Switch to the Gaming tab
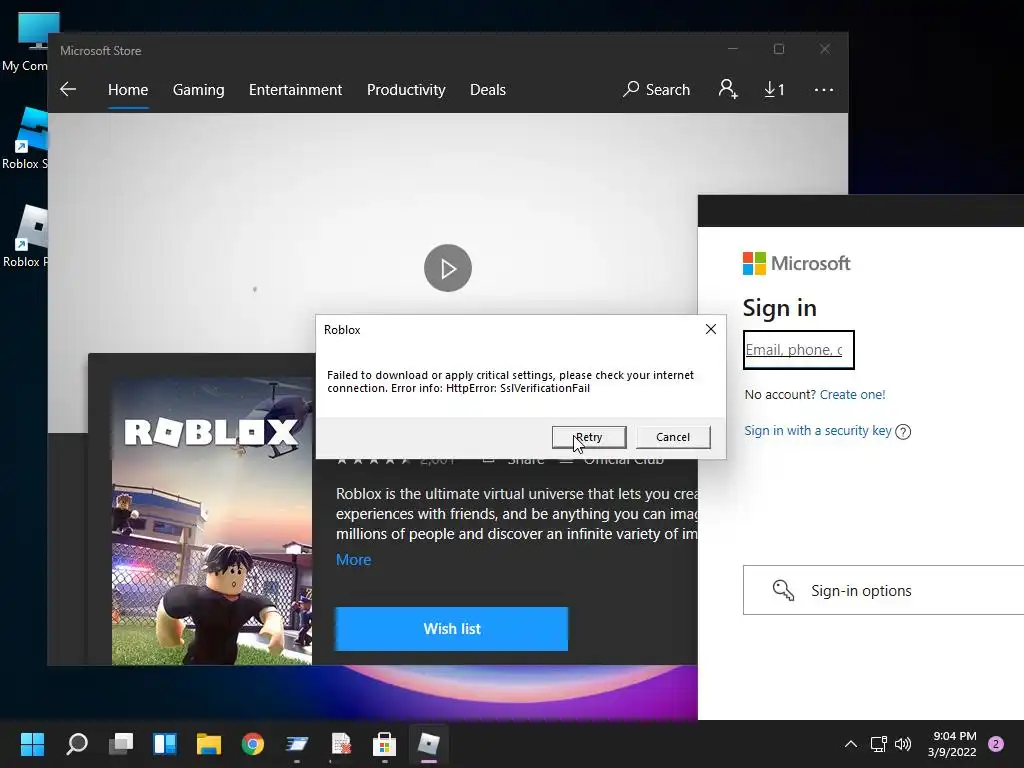Image resolution: width=1024 pixels, height=768 pixels. click(x=199, y=89)
